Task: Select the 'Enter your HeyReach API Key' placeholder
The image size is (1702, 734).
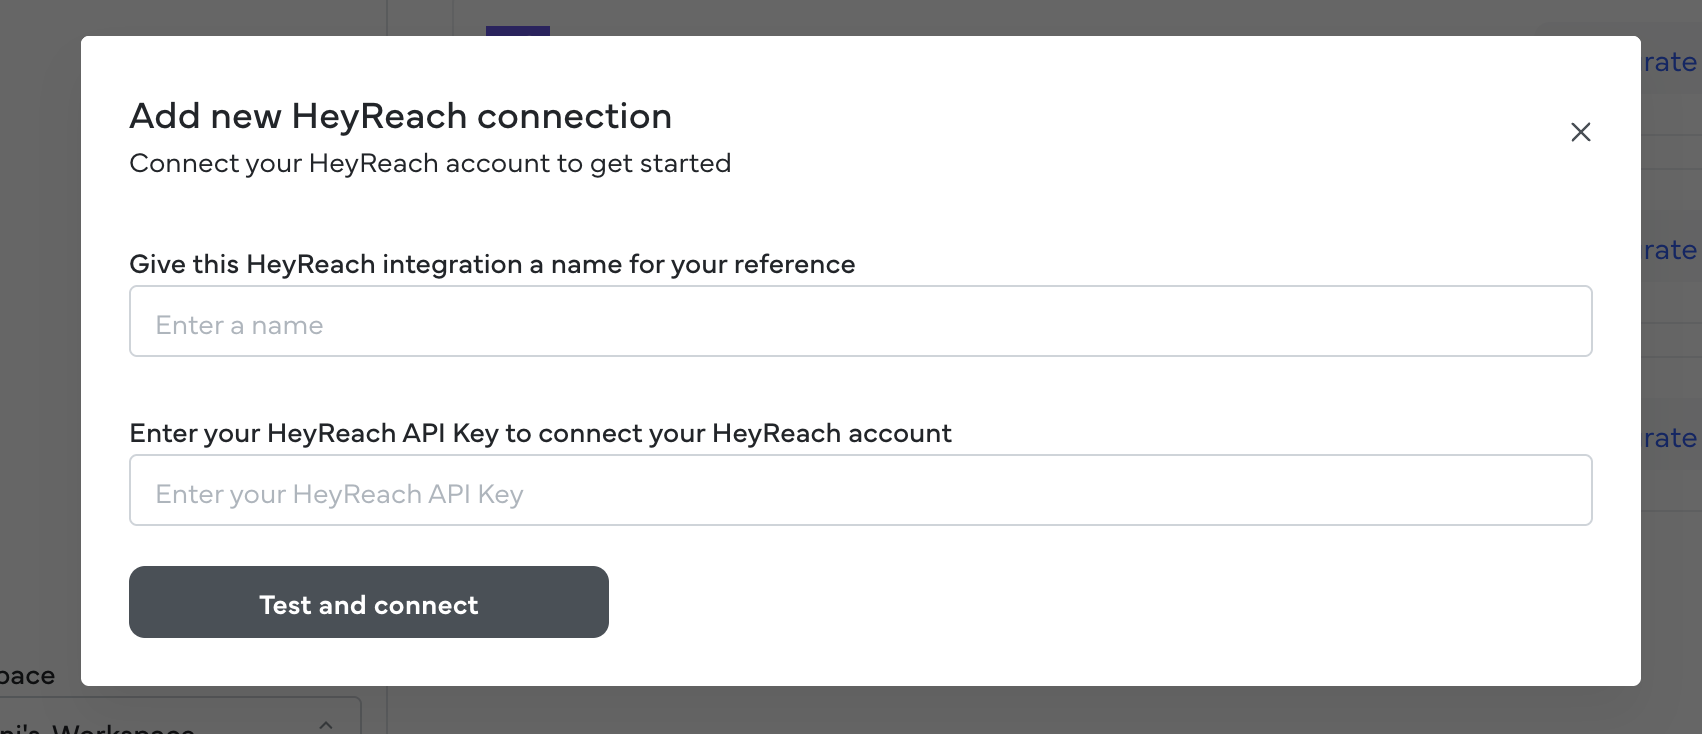Action: click(339, 494)
